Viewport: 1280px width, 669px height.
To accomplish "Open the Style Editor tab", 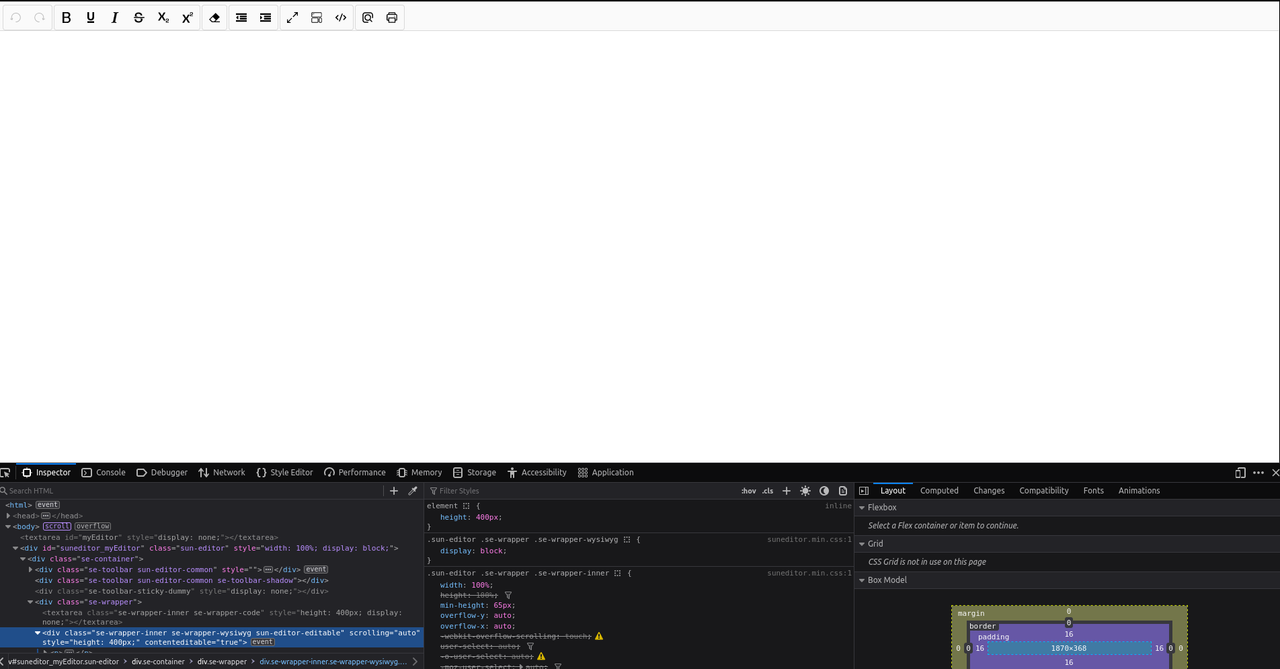I will 285,472.
